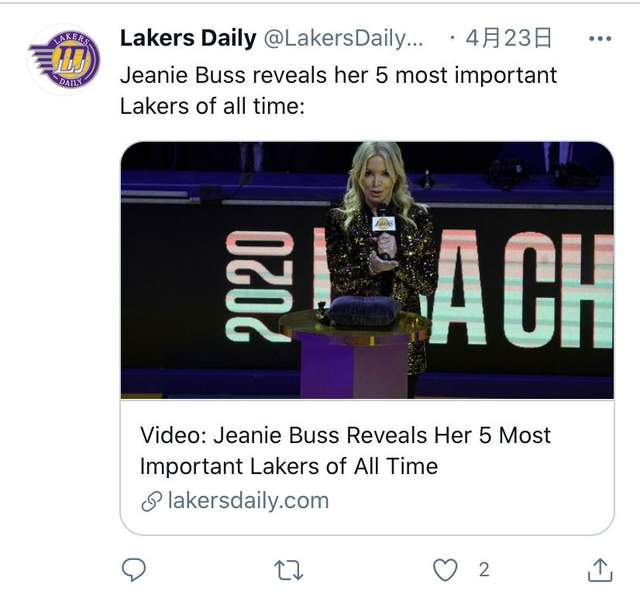Open the video card headline text

click(344, 450)
